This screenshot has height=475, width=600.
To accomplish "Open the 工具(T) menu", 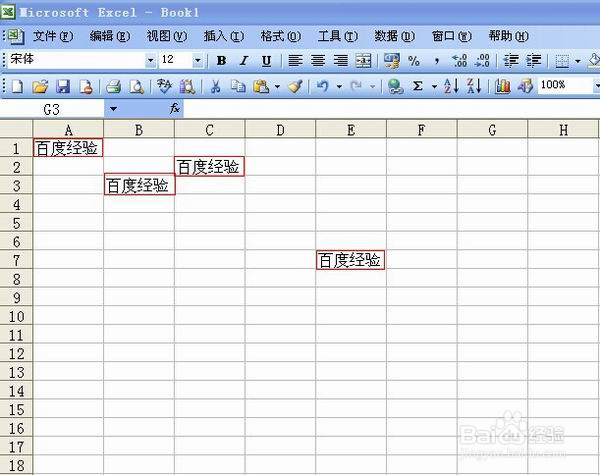I will click(338, 36).
